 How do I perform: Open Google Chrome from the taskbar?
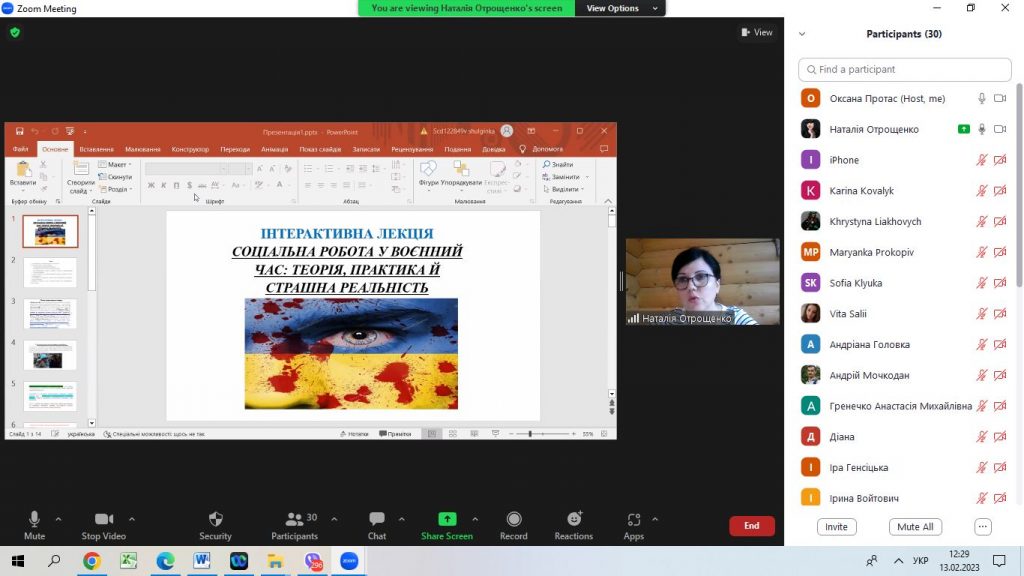[91, 561]
